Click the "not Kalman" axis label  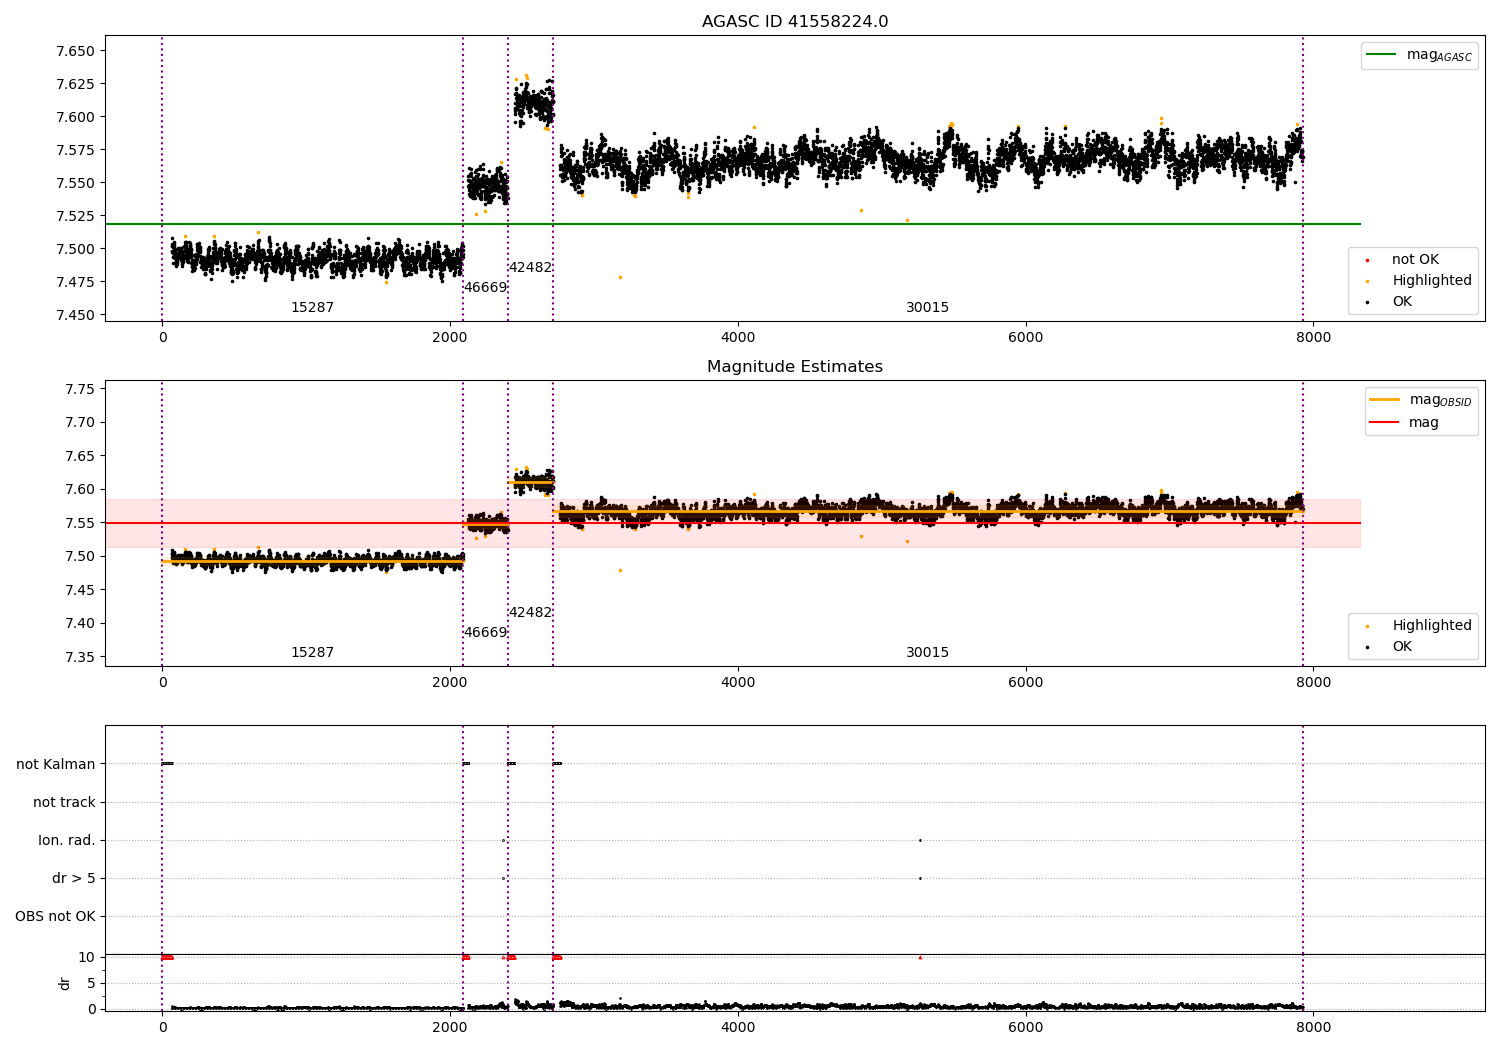56,764
